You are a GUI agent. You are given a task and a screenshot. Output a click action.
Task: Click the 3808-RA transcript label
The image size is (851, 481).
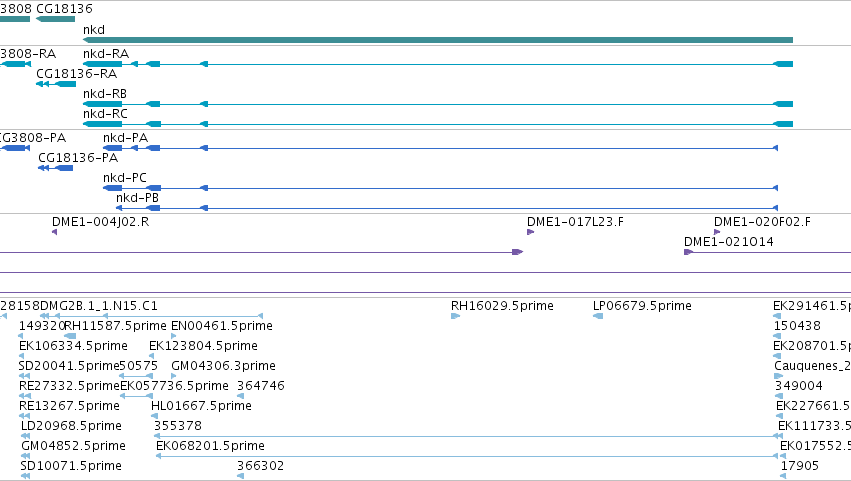(x=28, y=54)
